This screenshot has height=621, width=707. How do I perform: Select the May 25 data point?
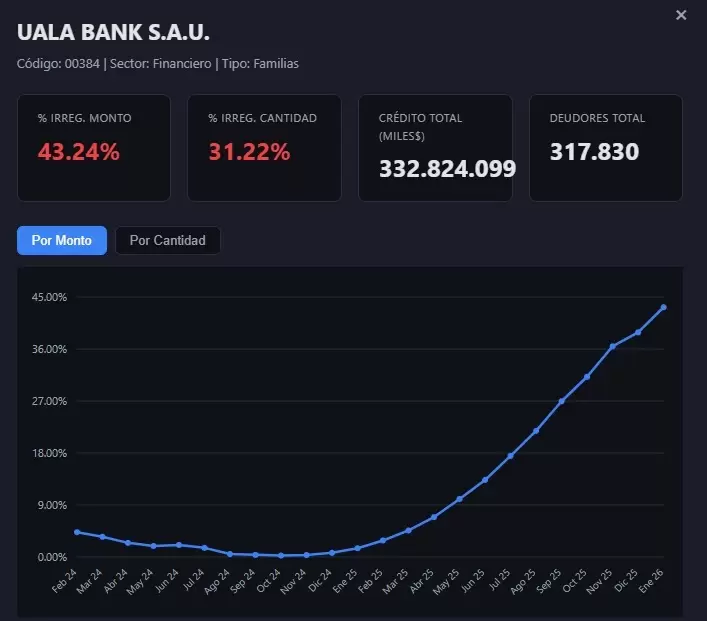click(x=460, y=499)
